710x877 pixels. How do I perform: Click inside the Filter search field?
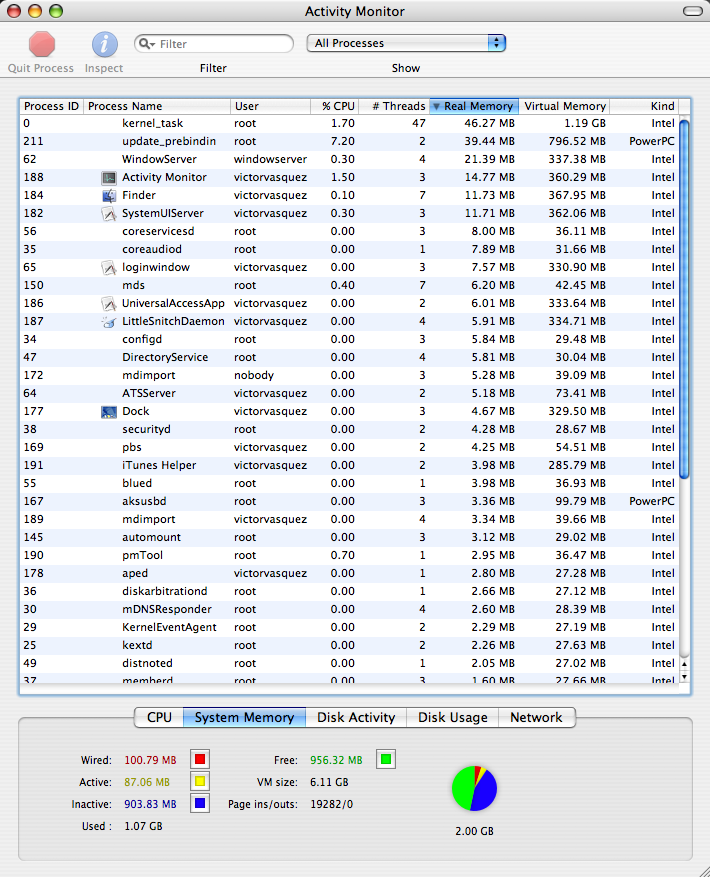(214, 44)
